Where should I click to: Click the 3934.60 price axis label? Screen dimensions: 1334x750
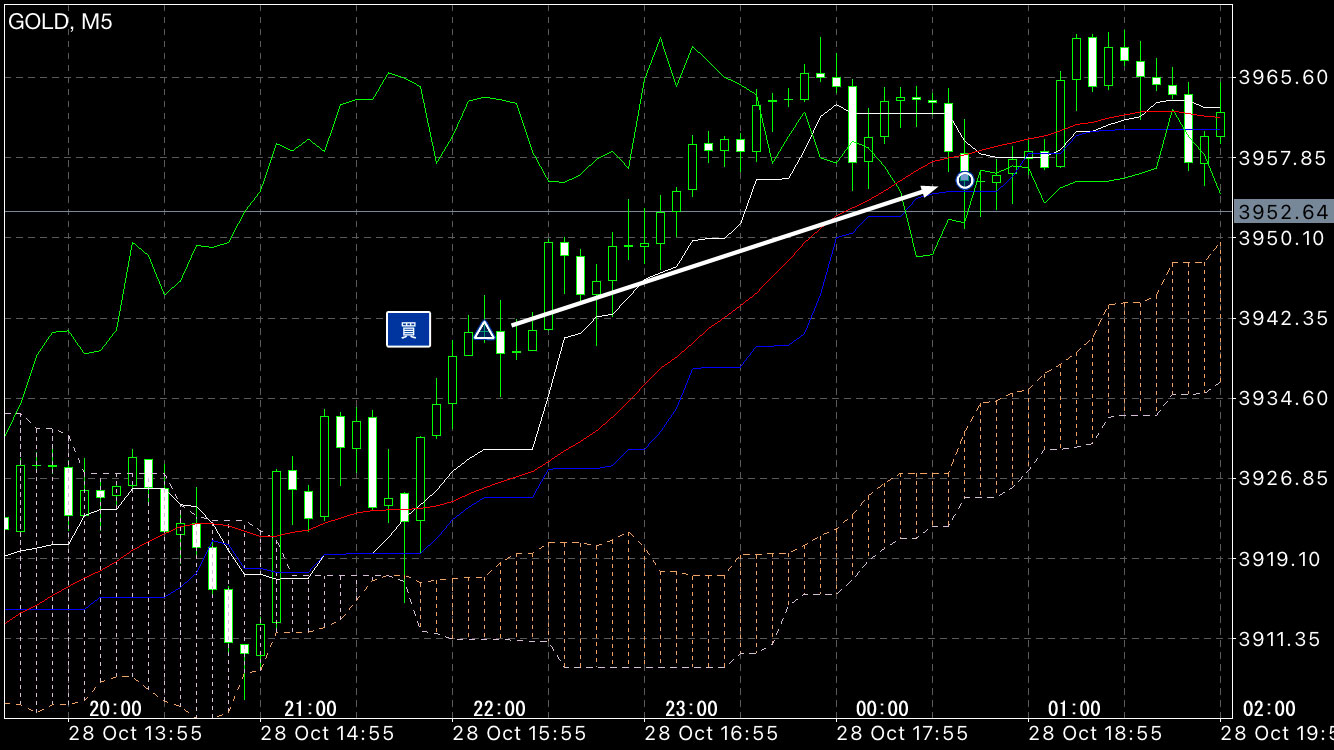coord(1282,398)
